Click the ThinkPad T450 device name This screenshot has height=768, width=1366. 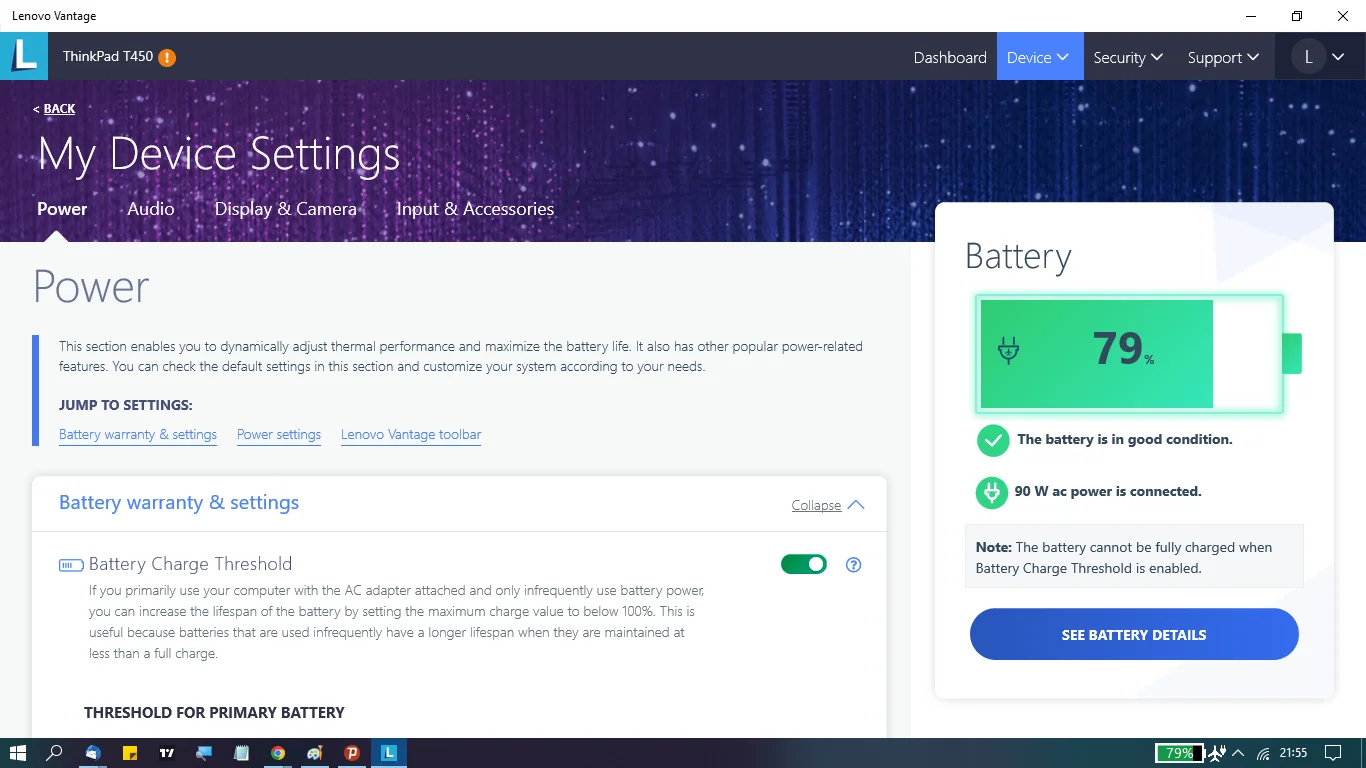click(x=108, y=57)
